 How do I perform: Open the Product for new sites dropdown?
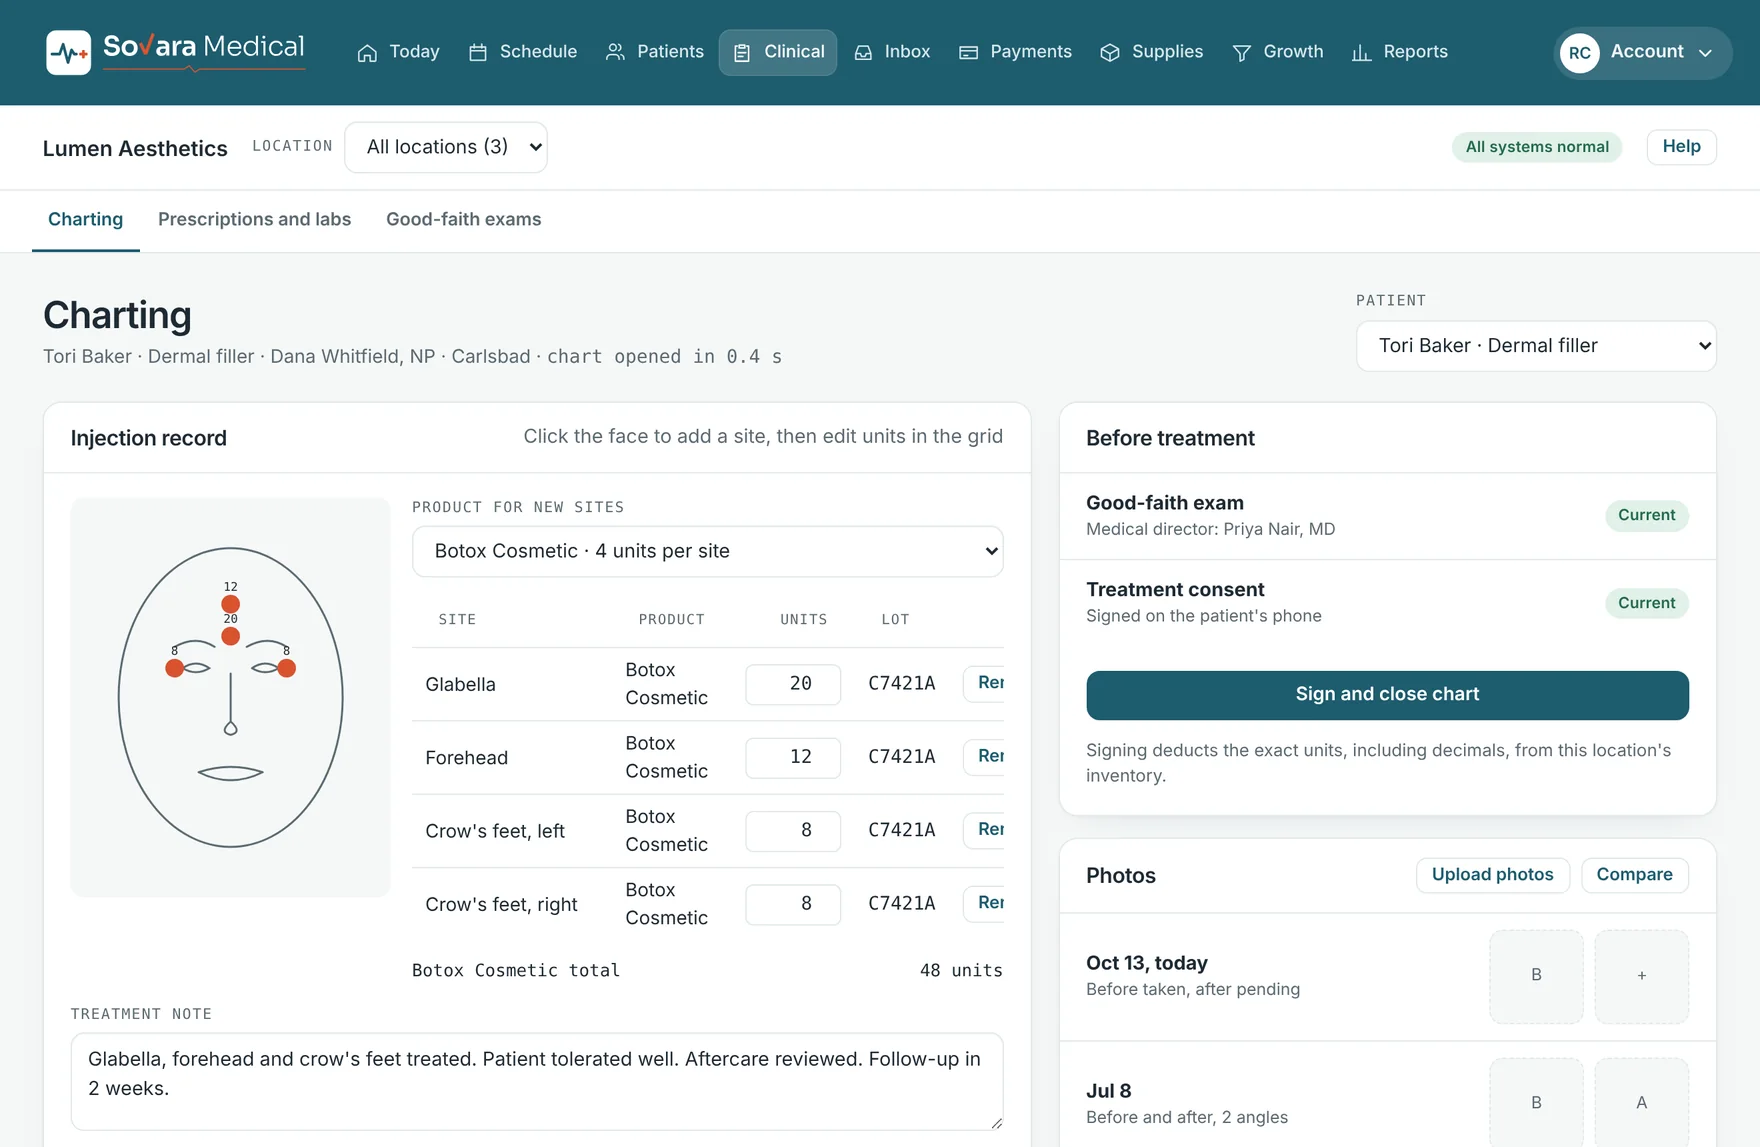[x=708, y=551]
